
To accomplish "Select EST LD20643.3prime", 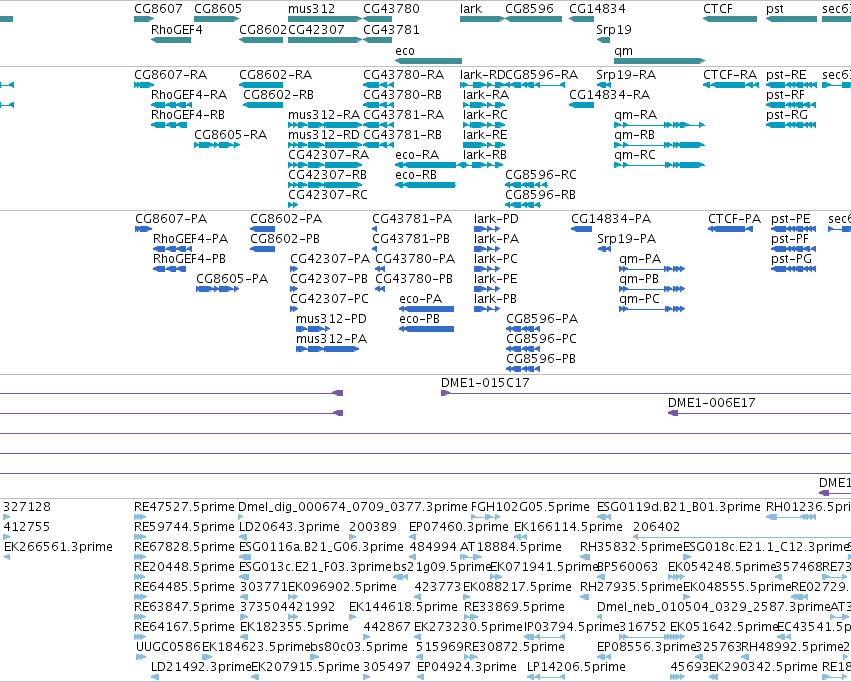I will pos(289,527).
